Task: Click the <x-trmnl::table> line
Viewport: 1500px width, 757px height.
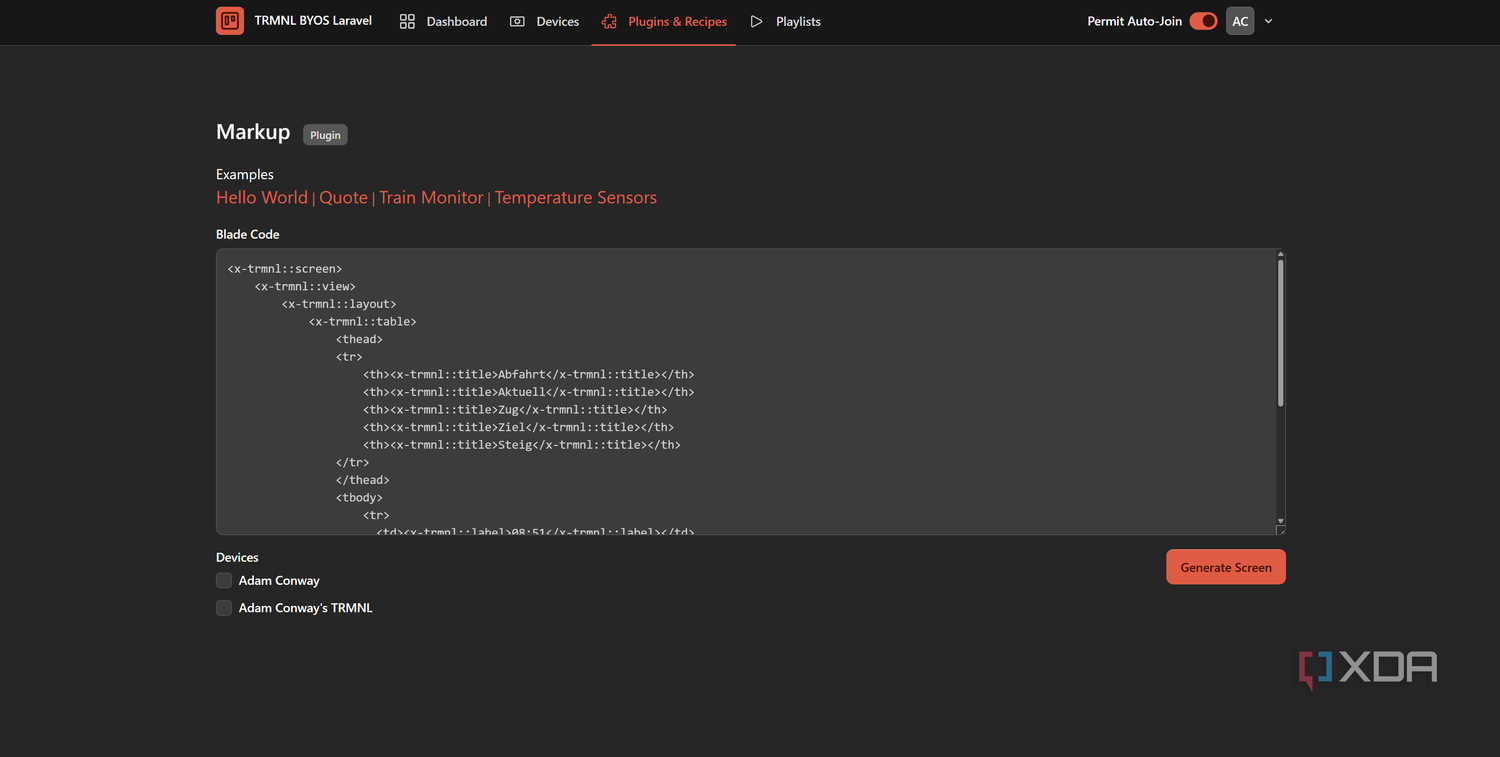Action: pyautogui.click(x=363, y=321)
